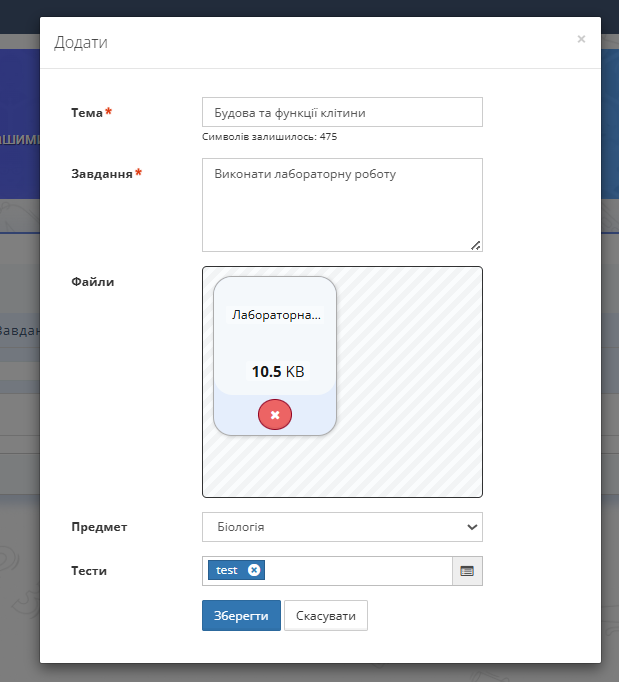Save the assignment with Зберегти
The height and width of the screenshot is (682, 619).
[x=241, y=616]
